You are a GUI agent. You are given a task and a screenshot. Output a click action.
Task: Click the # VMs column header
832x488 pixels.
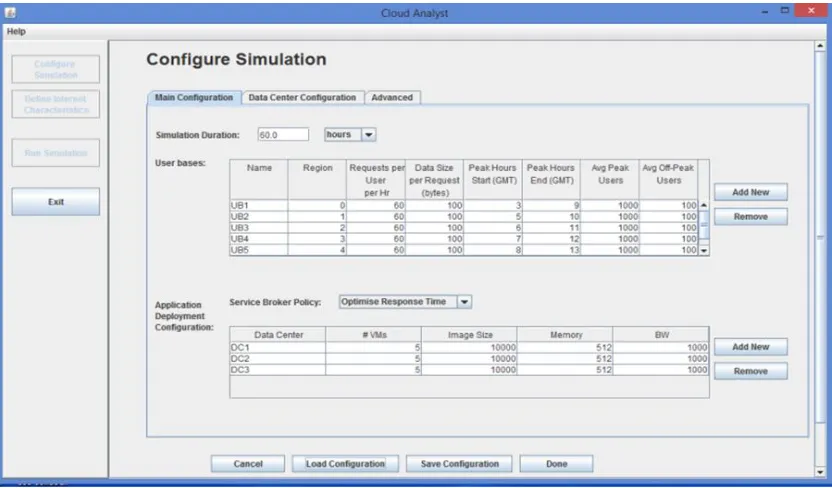374,335
